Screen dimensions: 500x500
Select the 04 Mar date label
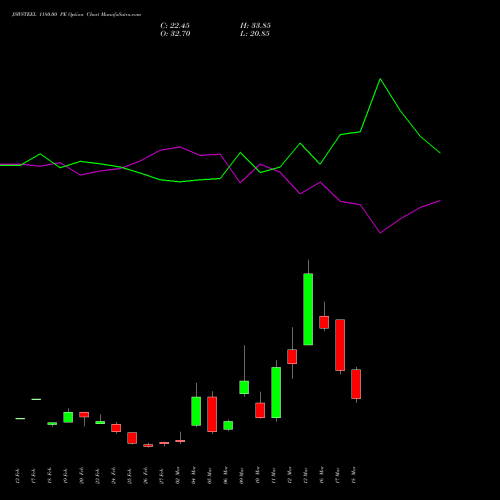point(194,476)
